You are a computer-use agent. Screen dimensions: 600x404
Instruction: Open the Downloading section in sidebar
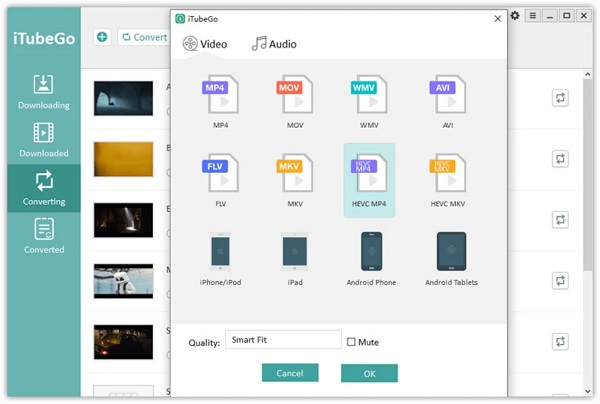[x=44, y=92]
